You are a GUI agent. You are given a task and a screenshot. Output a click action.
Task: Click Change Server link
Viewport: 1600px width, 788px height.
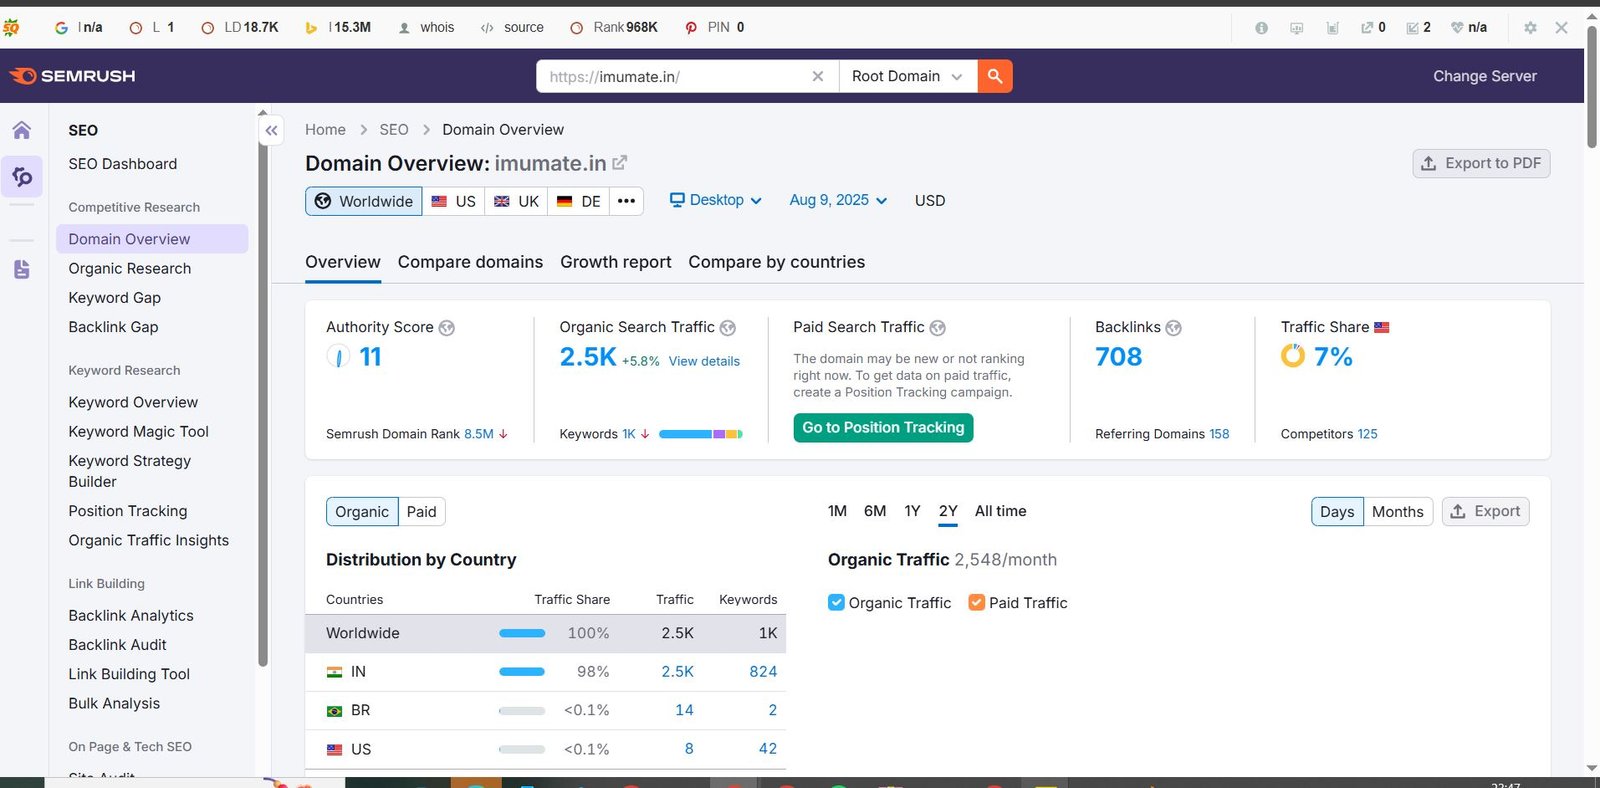1485,76
